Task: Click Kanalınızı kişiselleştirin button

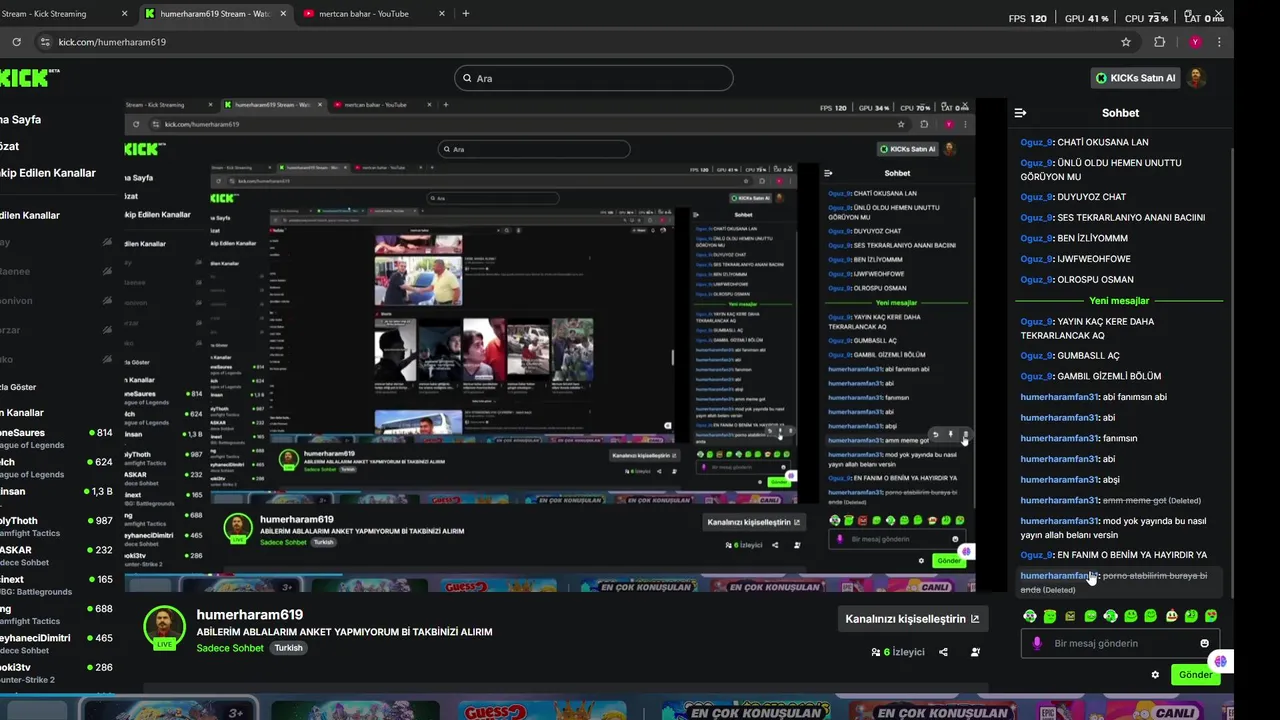Action: click(911, 619)
